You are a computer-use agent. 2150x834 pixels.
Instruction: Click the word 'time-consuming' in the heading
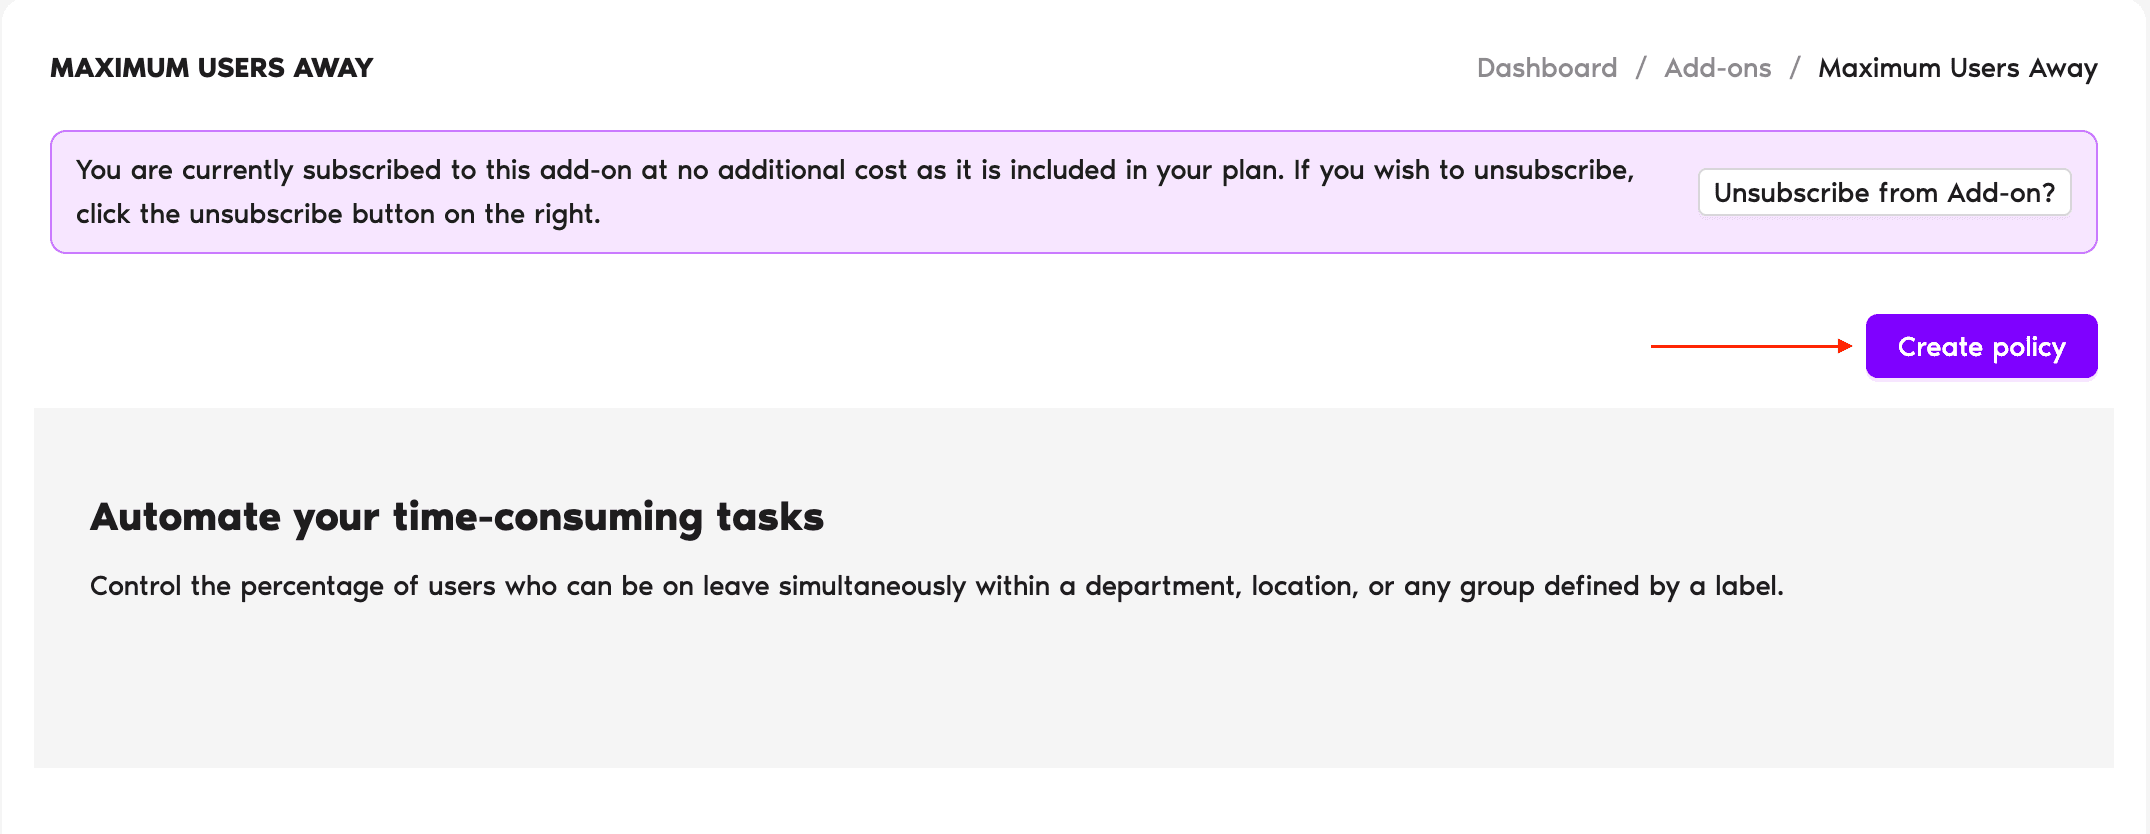point(548,517)
